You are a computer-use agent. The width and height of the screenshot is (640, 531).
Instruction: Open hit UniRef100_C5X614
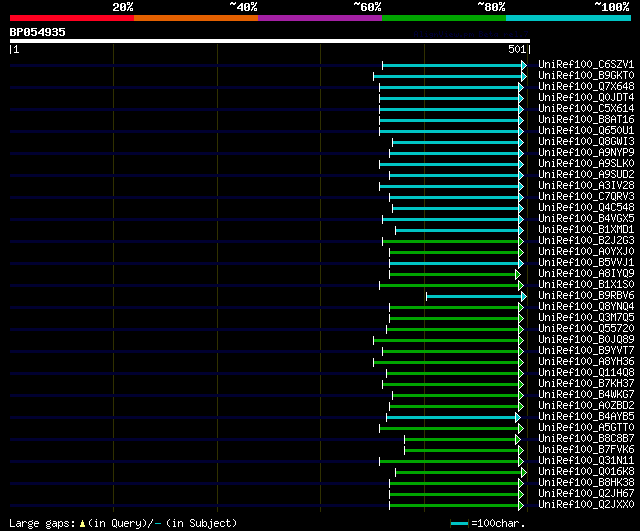(x=586, y=109)
